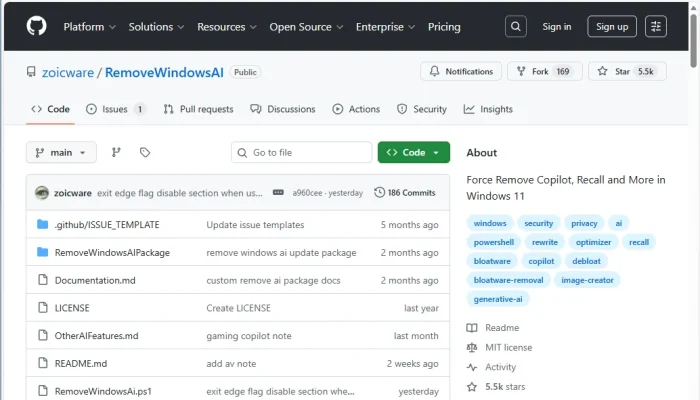Open commit message 'gaming copilot note'
The height and width of the screenshot is (400, 700).
tap(249, 336)
